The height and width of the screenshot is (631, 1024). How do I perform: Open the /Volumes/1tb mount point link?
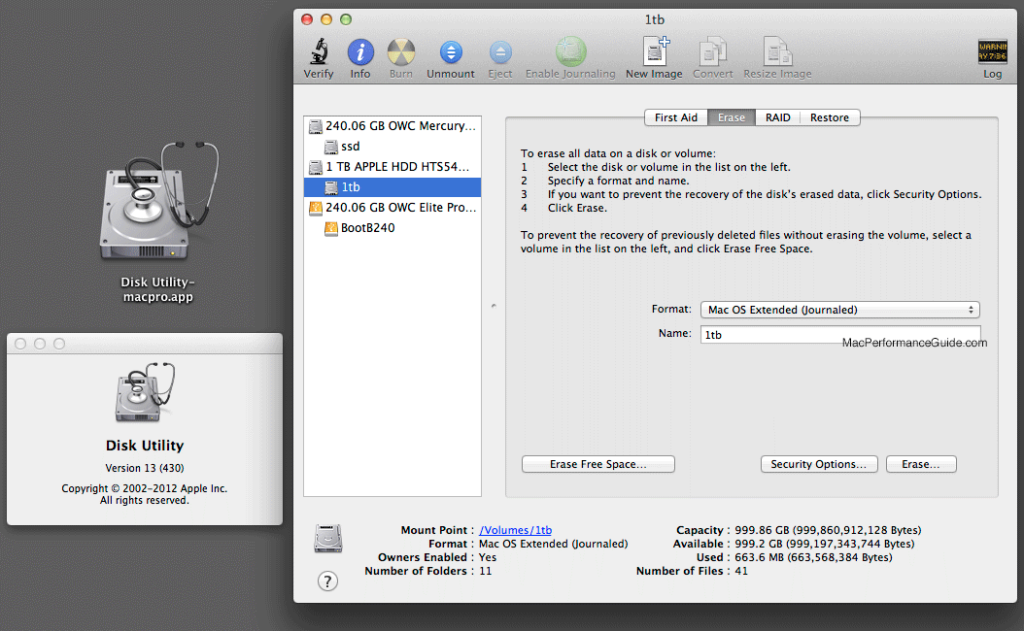tap(516, 530)
